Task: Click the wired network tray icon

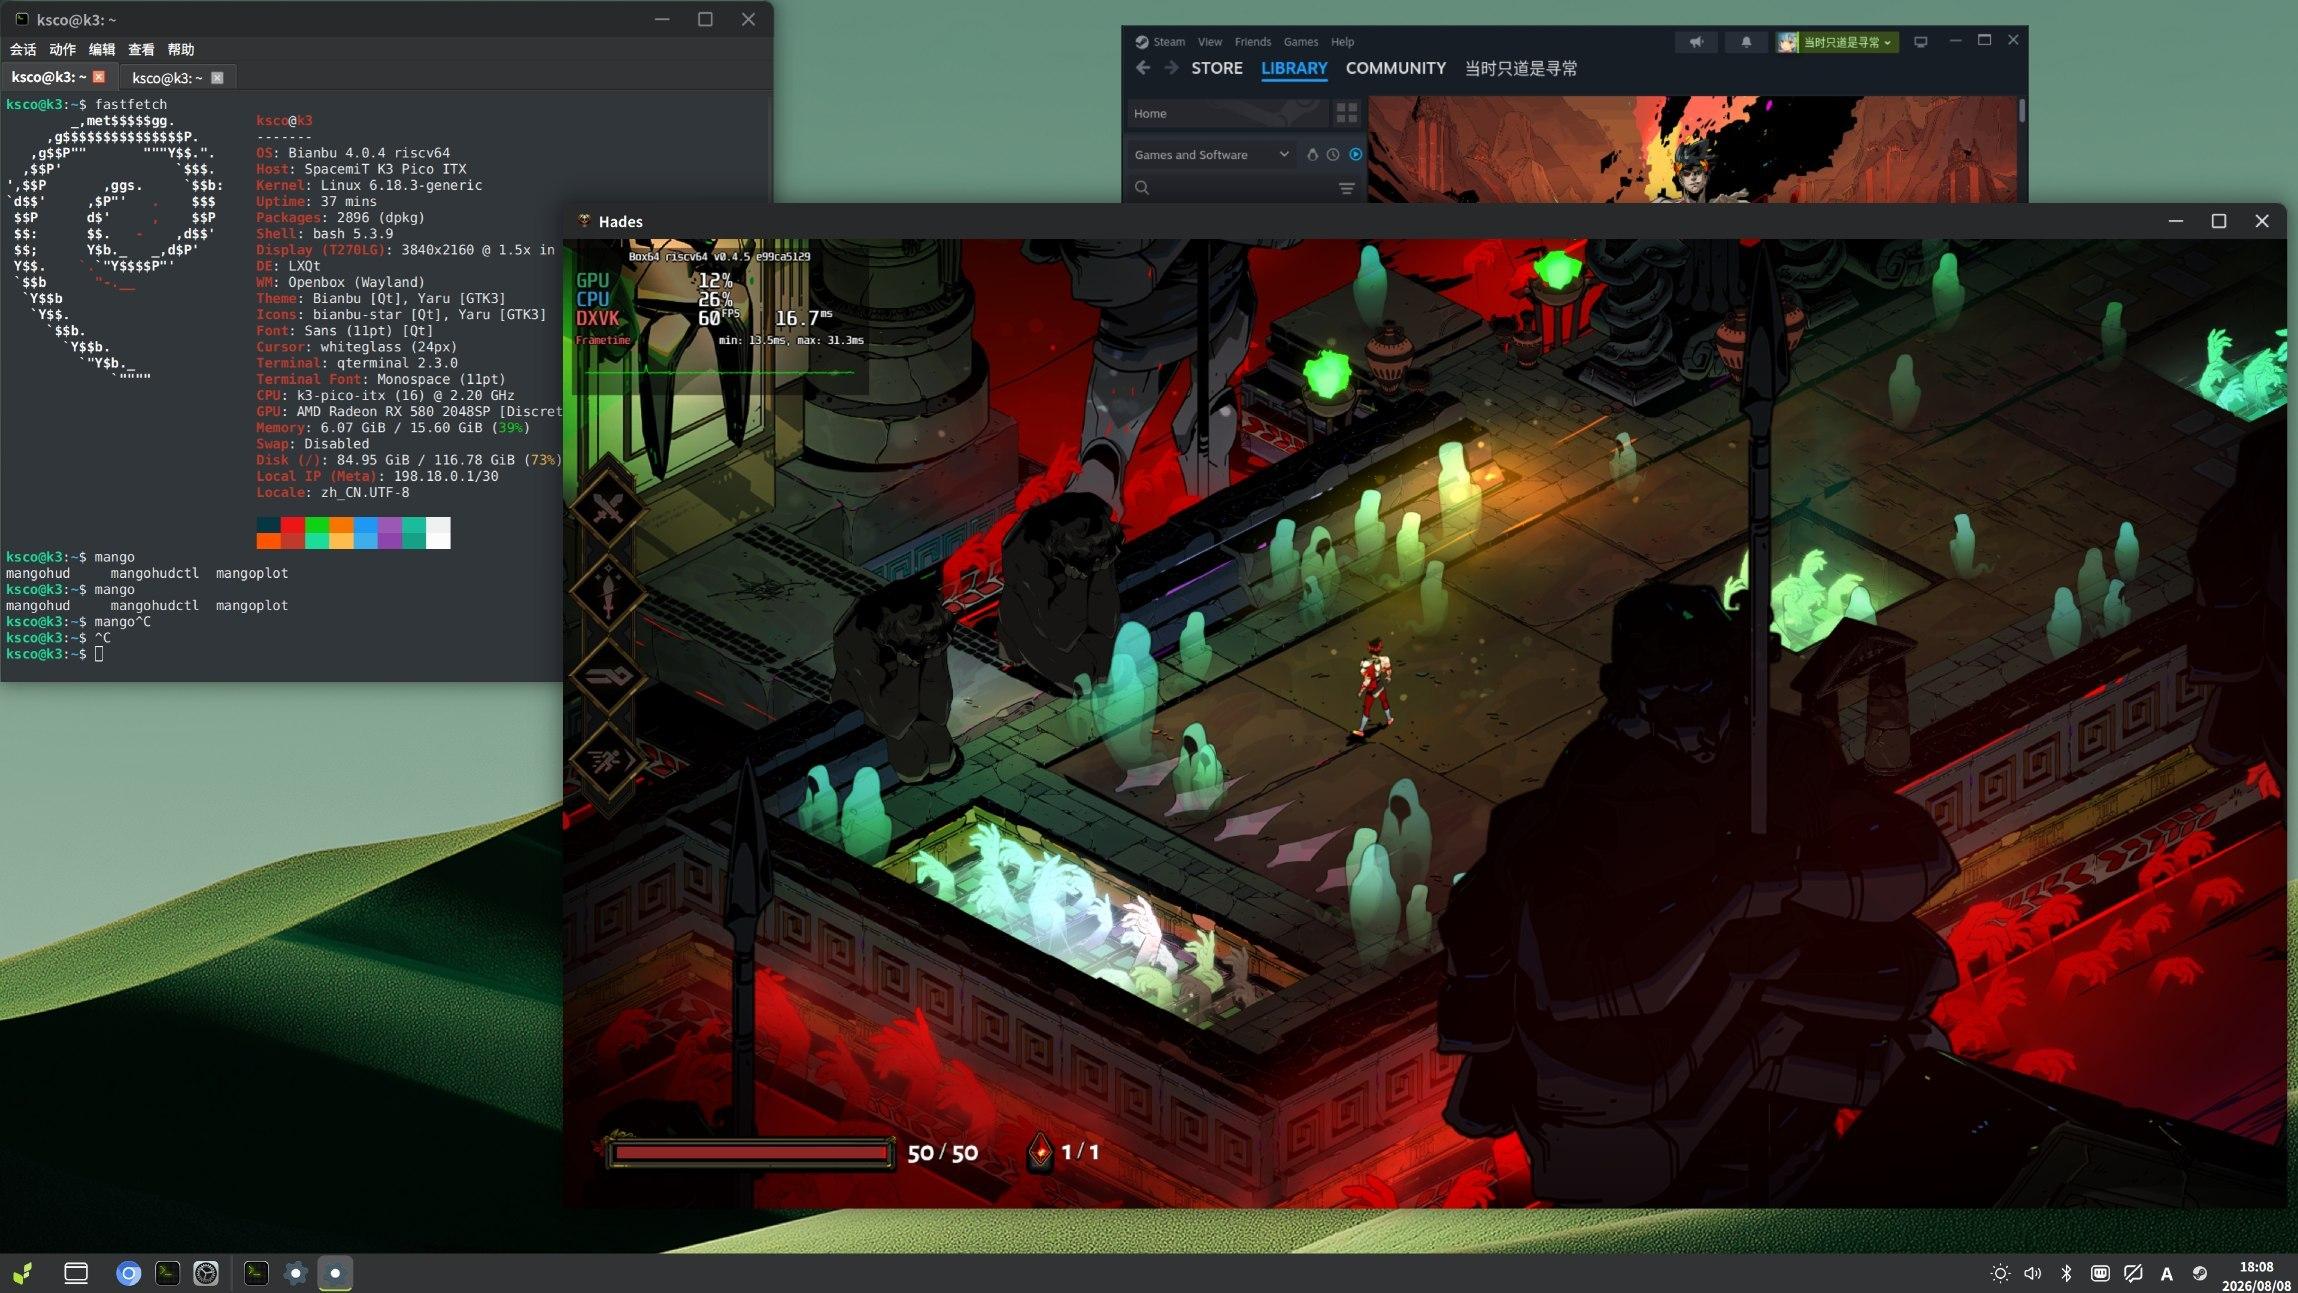Action: click(x=2100, y=1273)
